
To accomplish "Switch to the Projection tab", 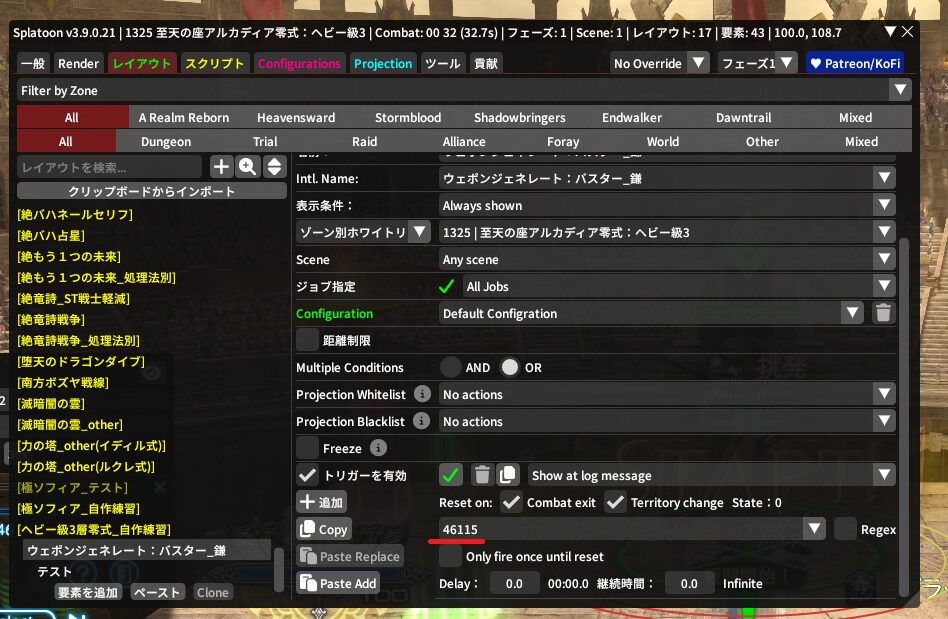I will click(382, 63).
